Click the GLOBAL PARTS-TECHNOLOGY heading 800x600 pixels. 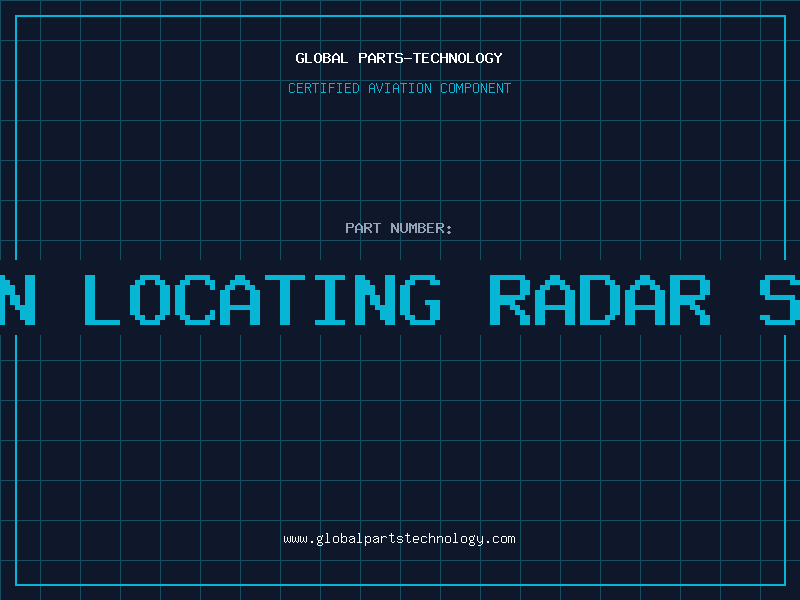tap(399, 58)
